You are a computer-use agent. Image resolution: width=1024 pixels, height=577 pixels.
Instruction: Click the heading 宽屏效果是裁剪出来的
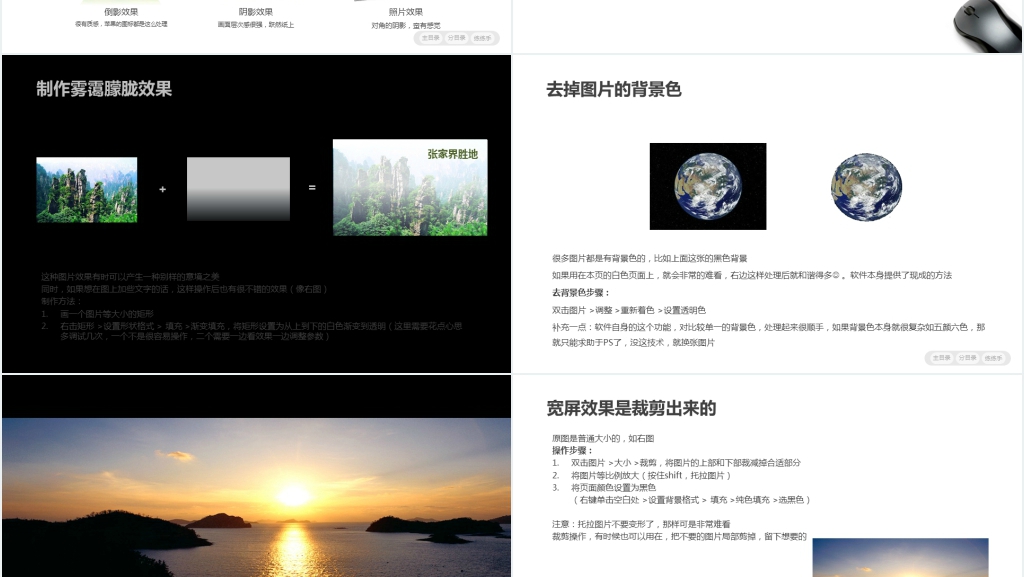tap(631, 408)
